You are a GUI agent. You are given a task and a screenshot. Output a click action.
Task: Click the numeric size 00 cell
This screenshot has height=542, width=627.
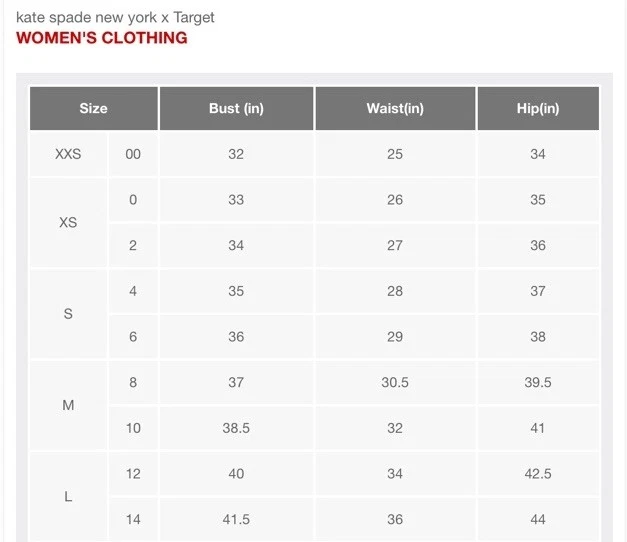133,154
